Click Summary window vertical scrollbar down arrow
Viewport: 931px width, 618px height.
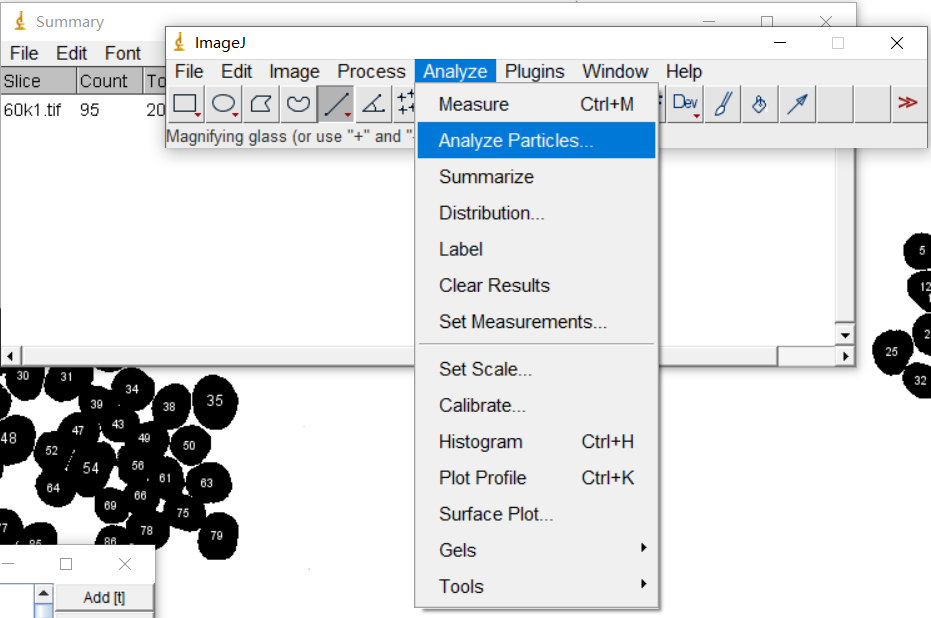pyautogui.click(x=846, y=336)
